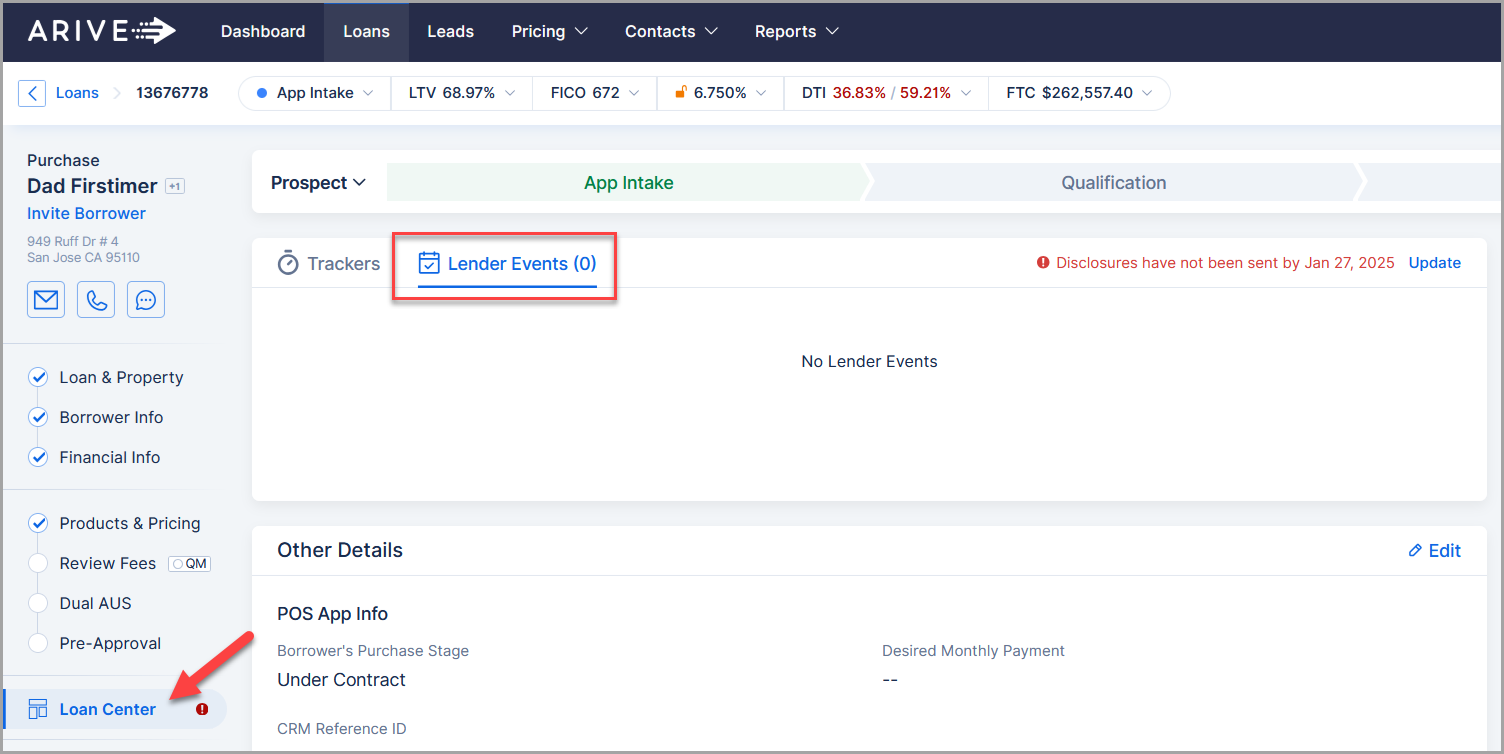Click the pencil Edit icon in Other Details
Screen dimensions: 1504x754
(x=1415, y=551)
